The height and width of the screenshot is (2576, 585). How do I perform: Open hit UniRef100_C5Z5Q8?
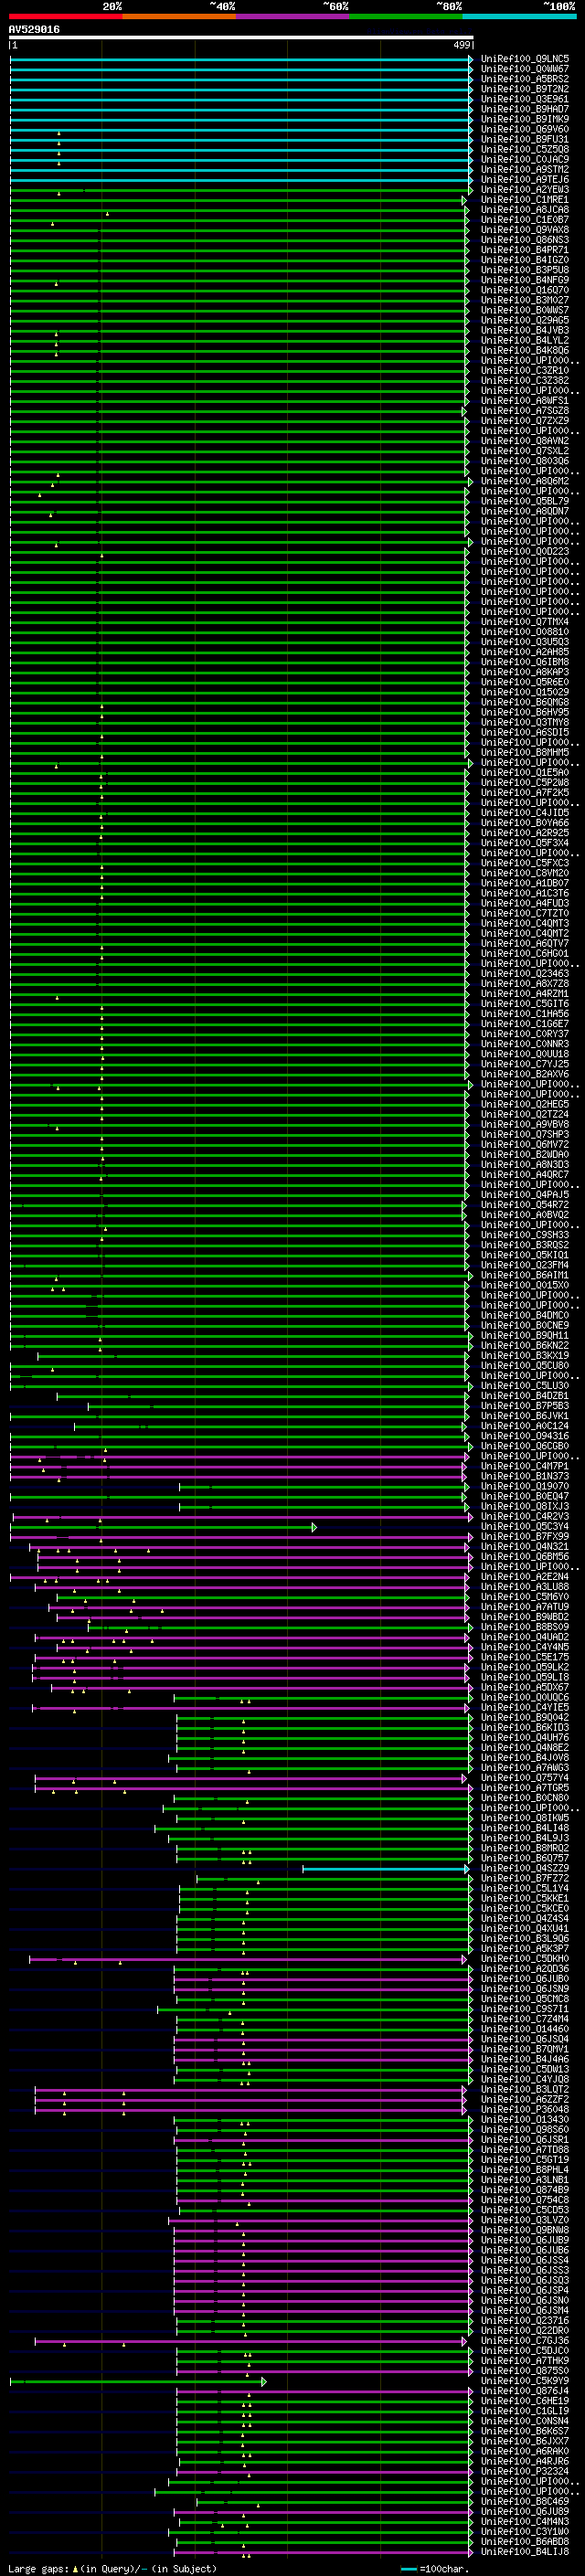click(525, 149)
